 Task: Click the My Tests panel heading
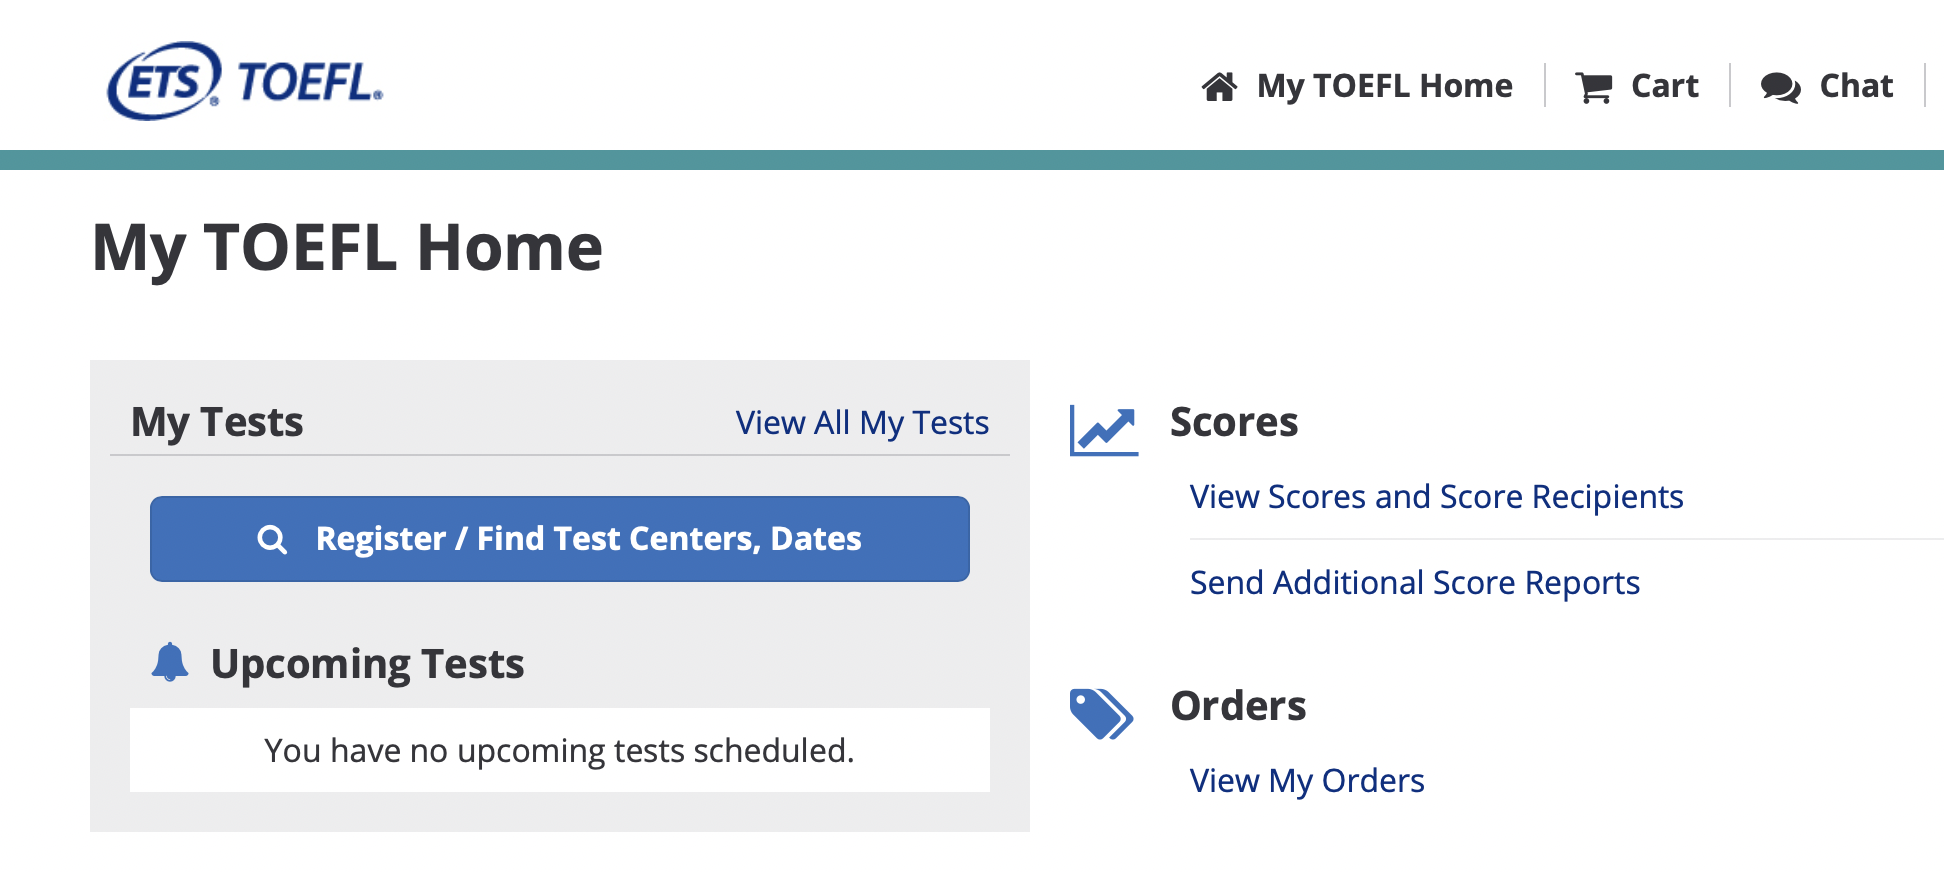click(x=217, y=422)
